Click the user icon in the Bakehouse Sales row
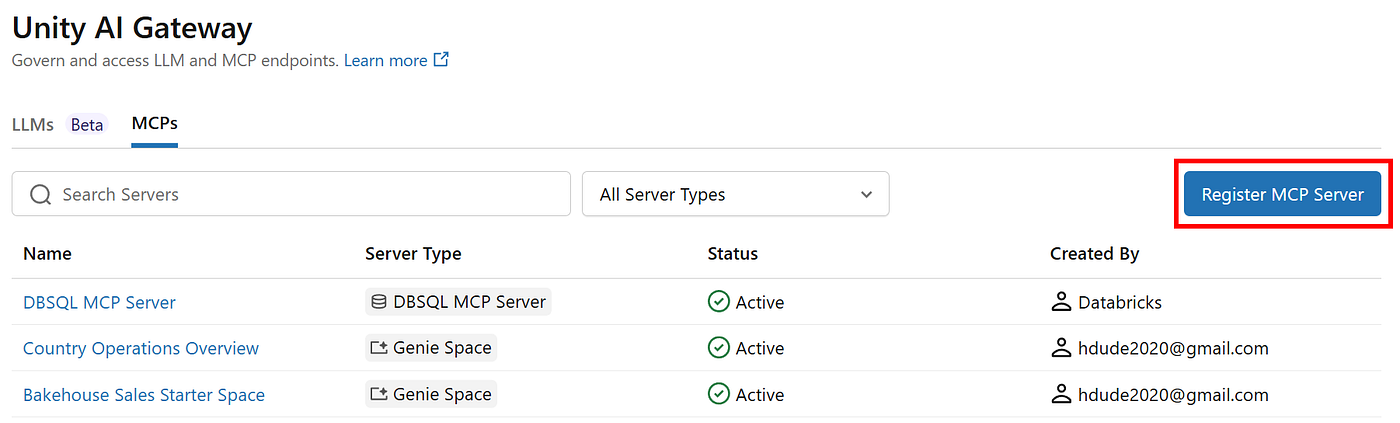1400x423 pixels. coord(1061,394)
